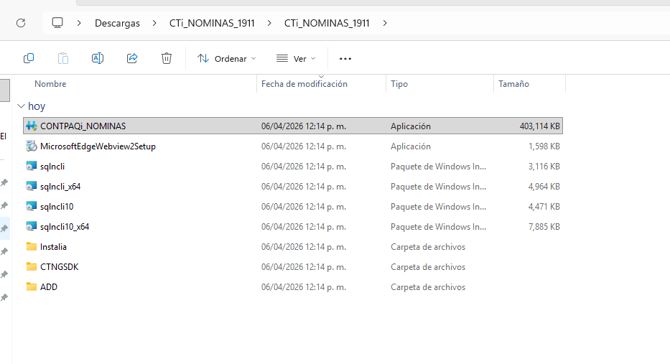Select the sqlncli10 file name
Screen dimensions: 670x364
pos(57,206)
